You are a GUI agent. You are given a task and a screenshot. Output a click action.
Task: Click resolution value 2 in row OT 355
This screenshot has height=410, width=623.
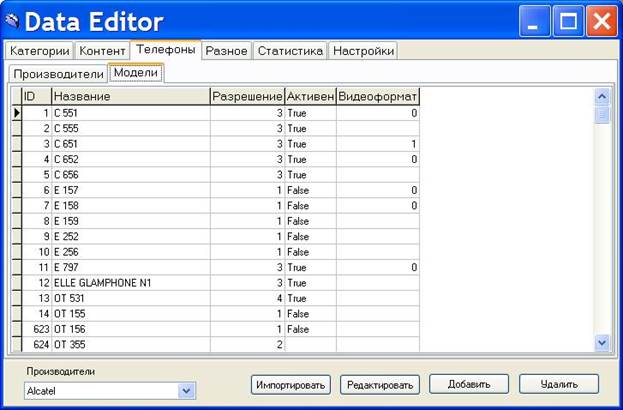(x=247, y=344)
